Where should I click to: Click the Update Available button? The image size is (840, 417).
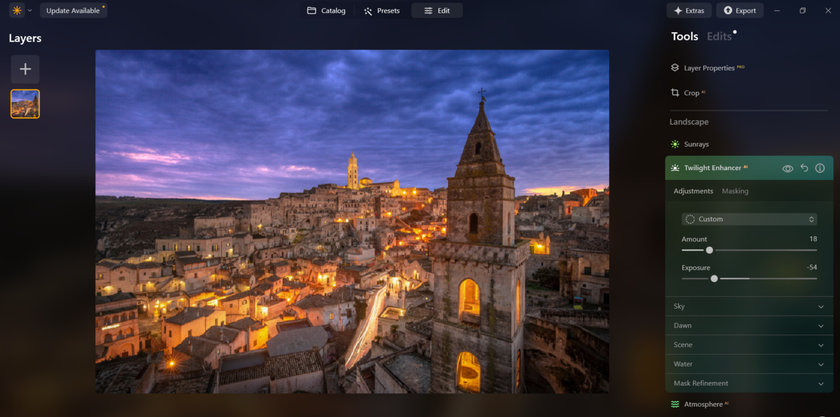[x=73, y=10]
